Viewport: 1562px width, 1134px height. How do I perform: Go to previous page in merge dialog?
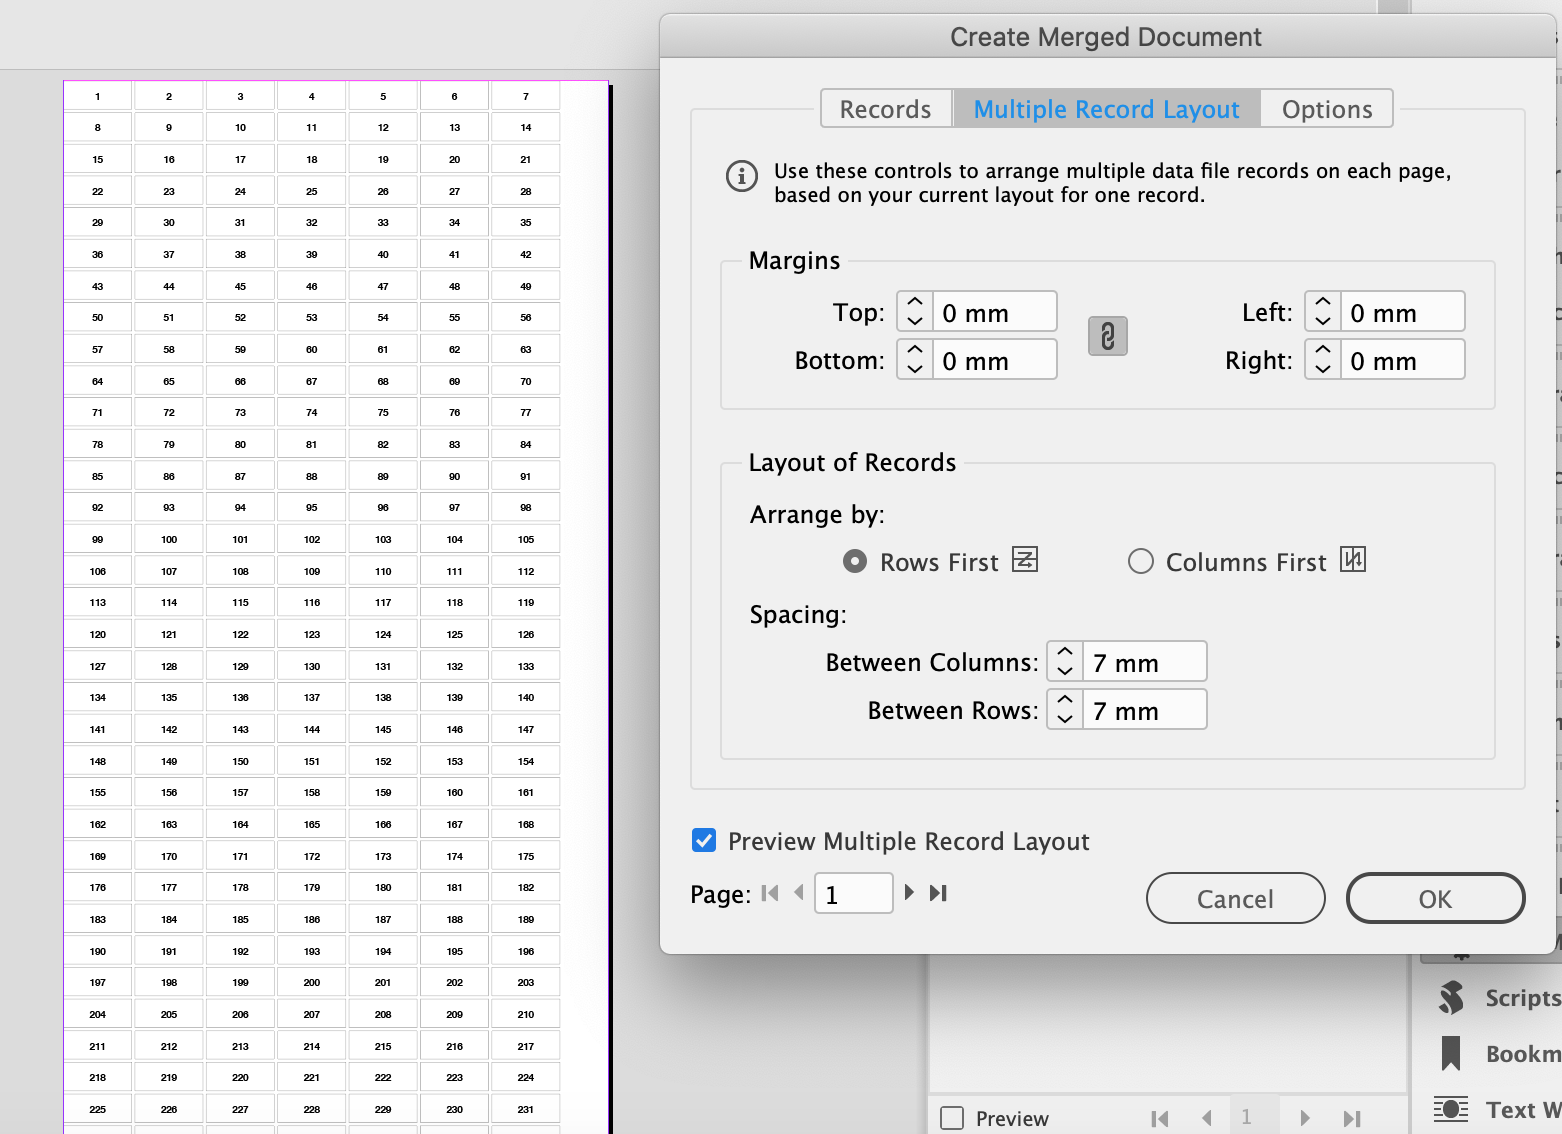point(799,892)
